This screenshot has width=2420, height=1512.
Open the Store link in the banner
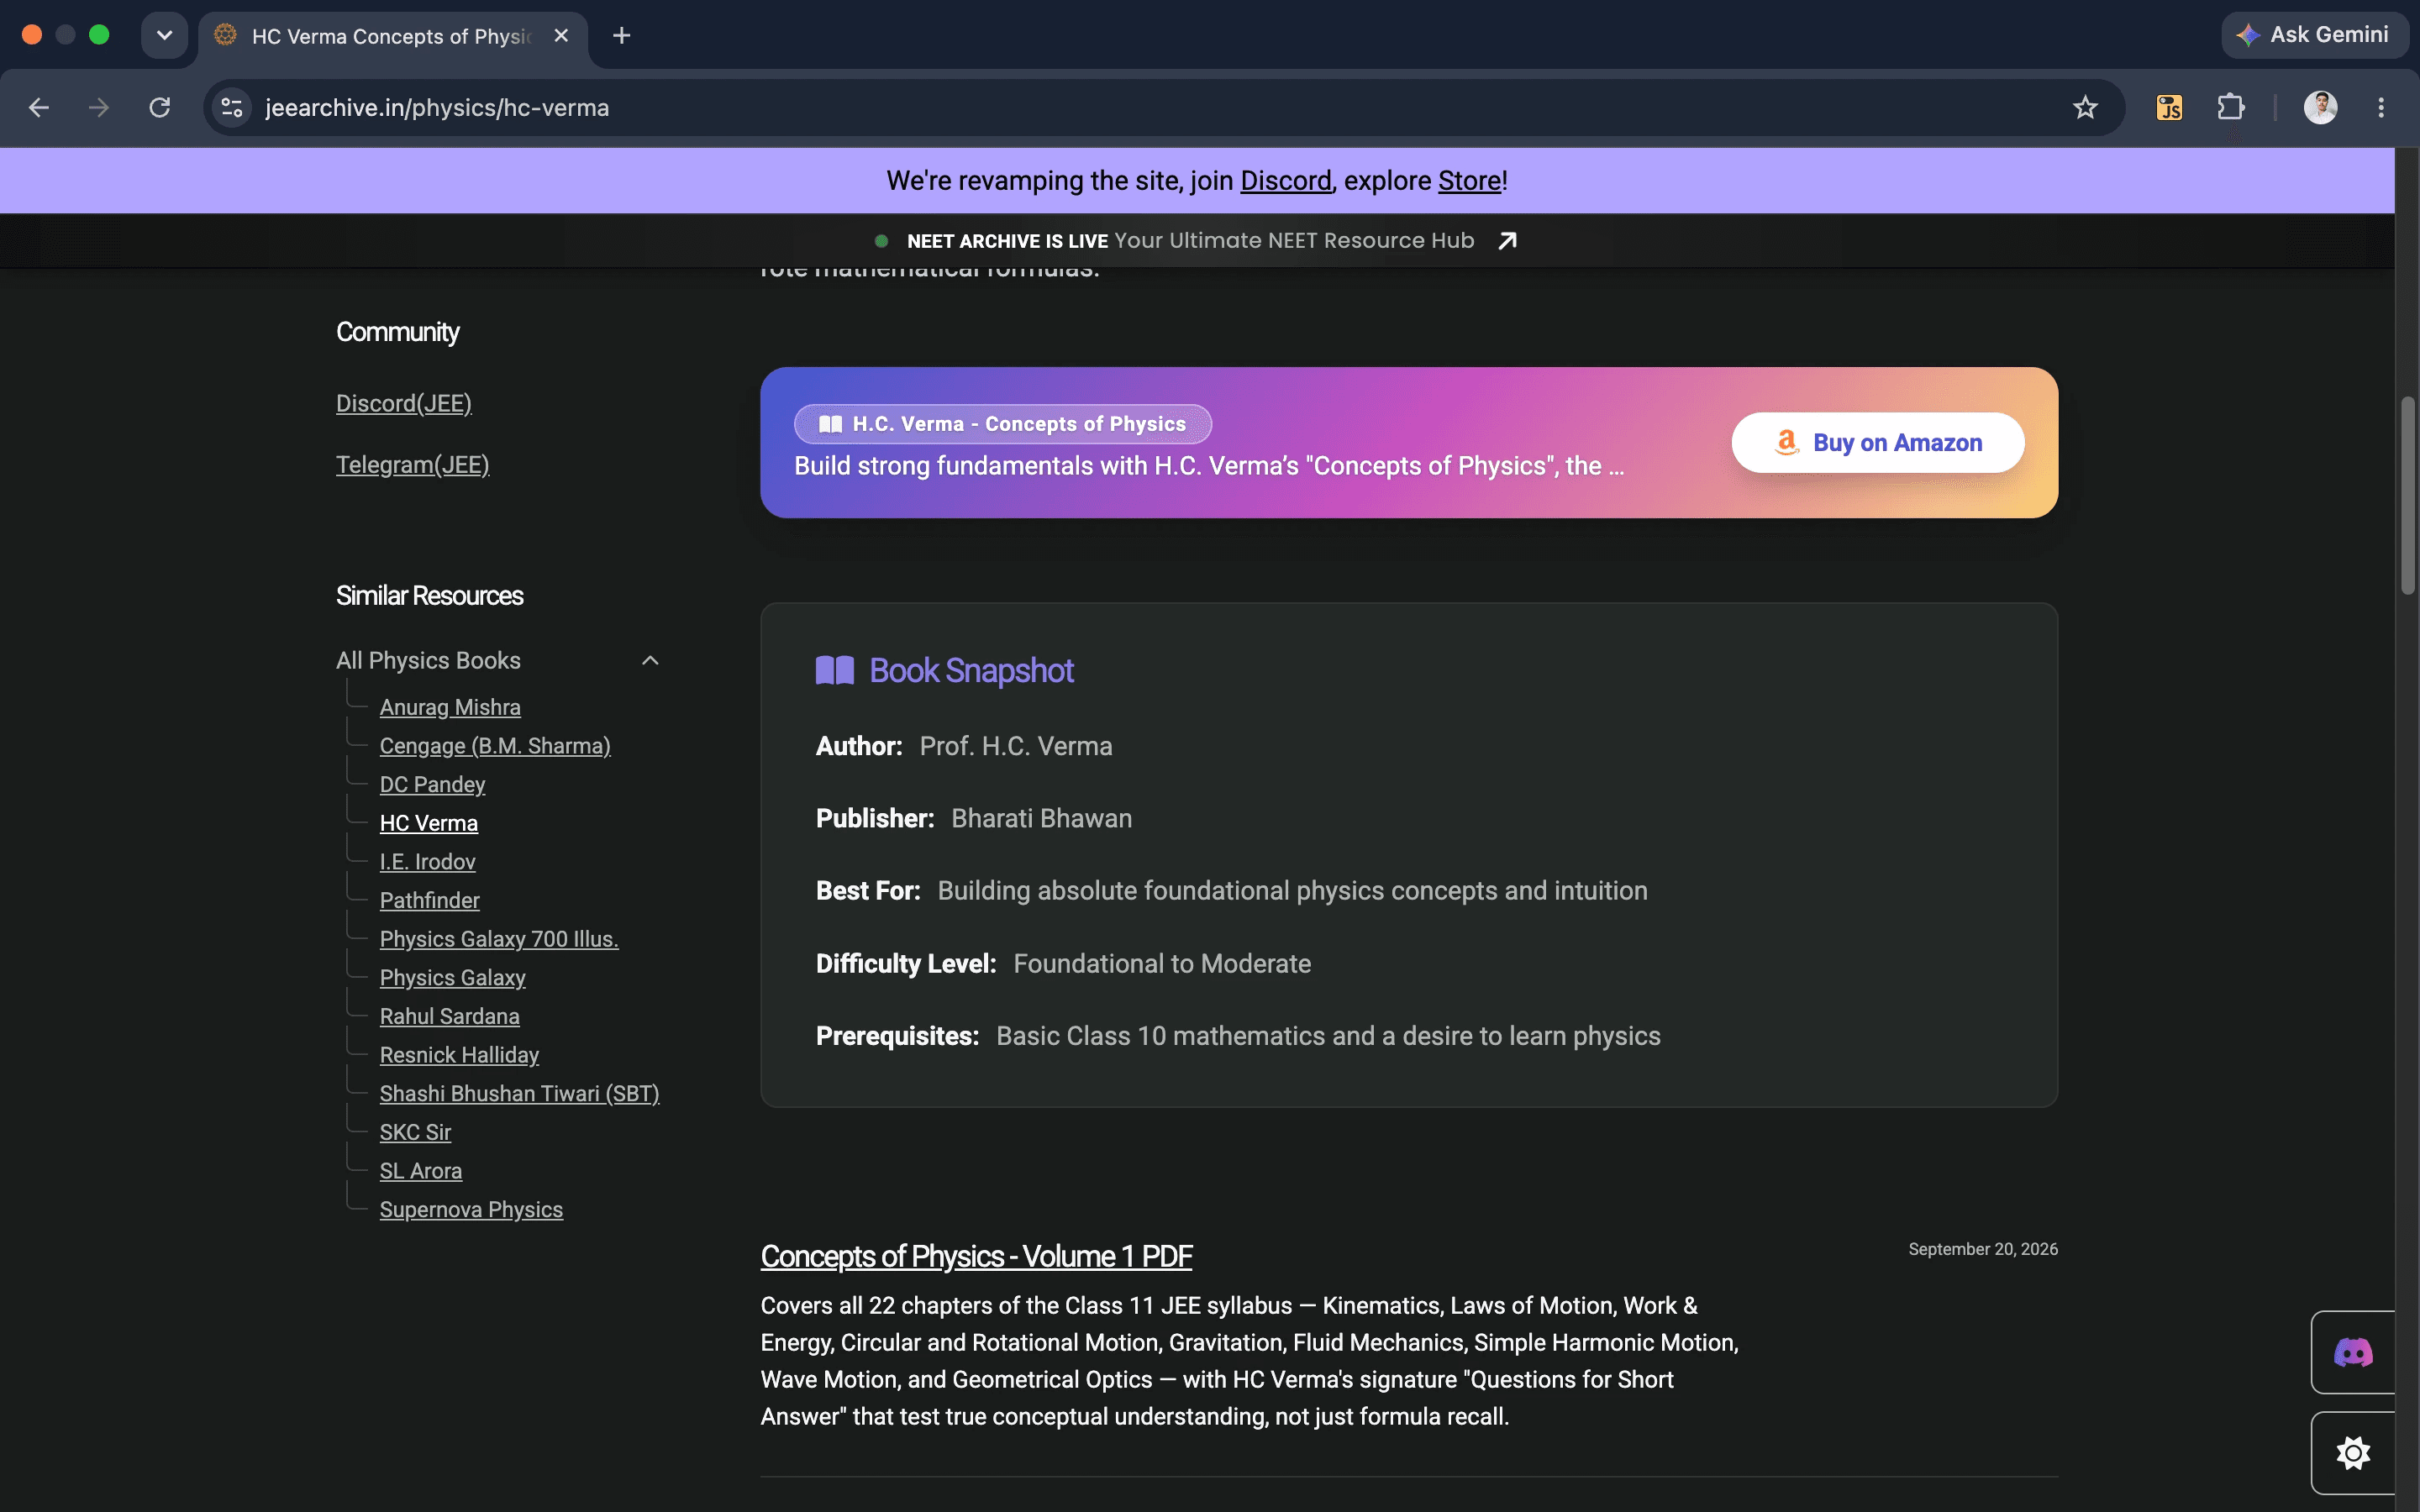point(1469,181)
